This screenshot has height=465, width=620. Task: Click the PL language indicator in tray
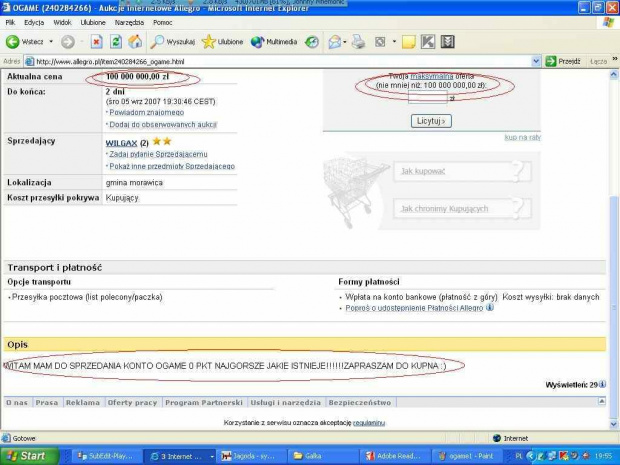tap(519, 456)
